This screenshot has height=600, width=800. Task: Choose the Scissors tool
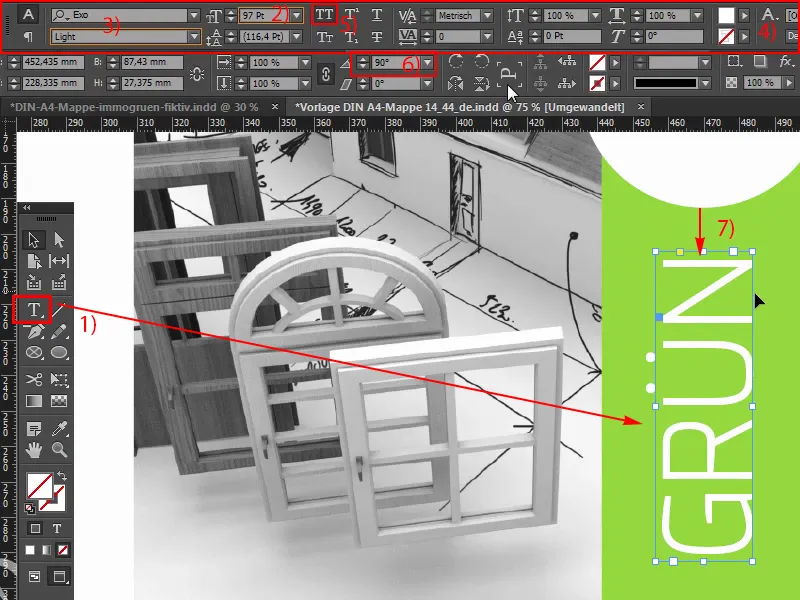point(34,378)
